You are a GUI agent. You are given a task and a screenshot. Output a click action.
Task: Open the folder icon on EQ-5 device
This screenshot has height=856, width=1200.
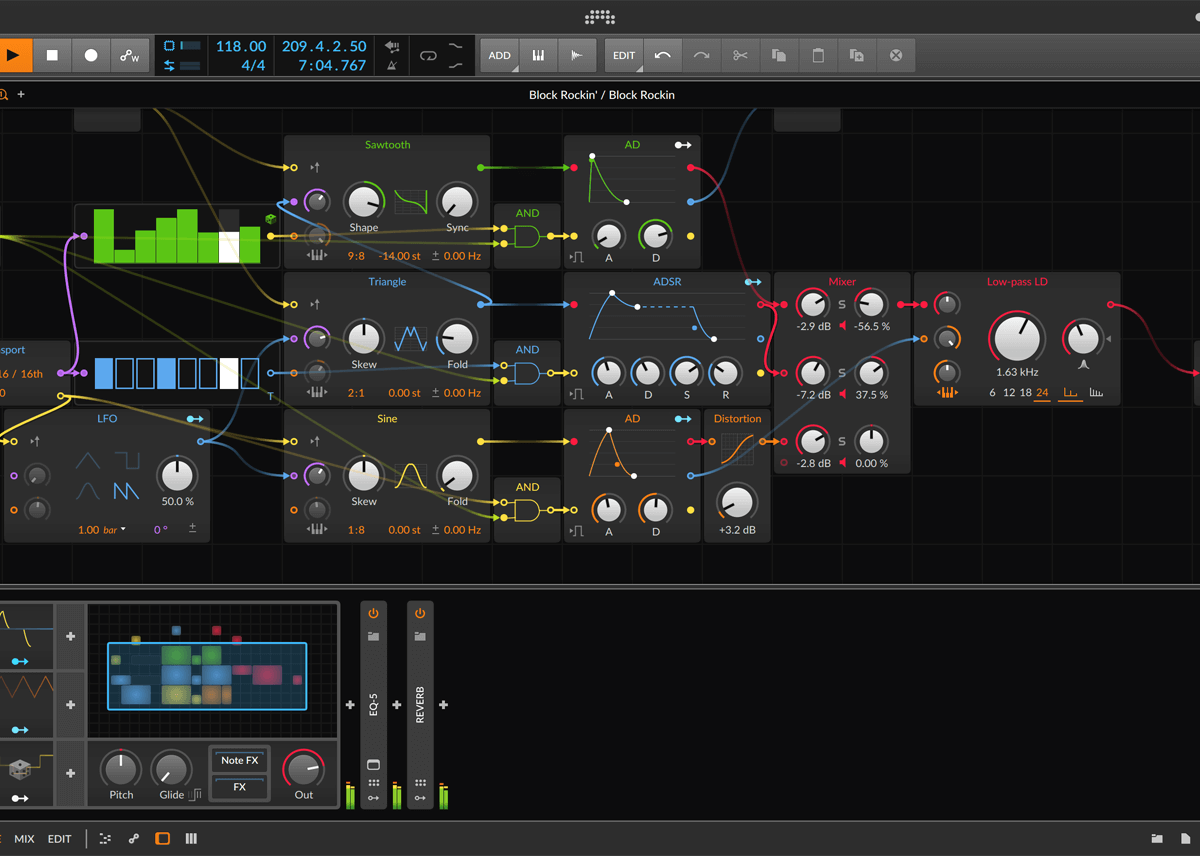click(373, 636)
